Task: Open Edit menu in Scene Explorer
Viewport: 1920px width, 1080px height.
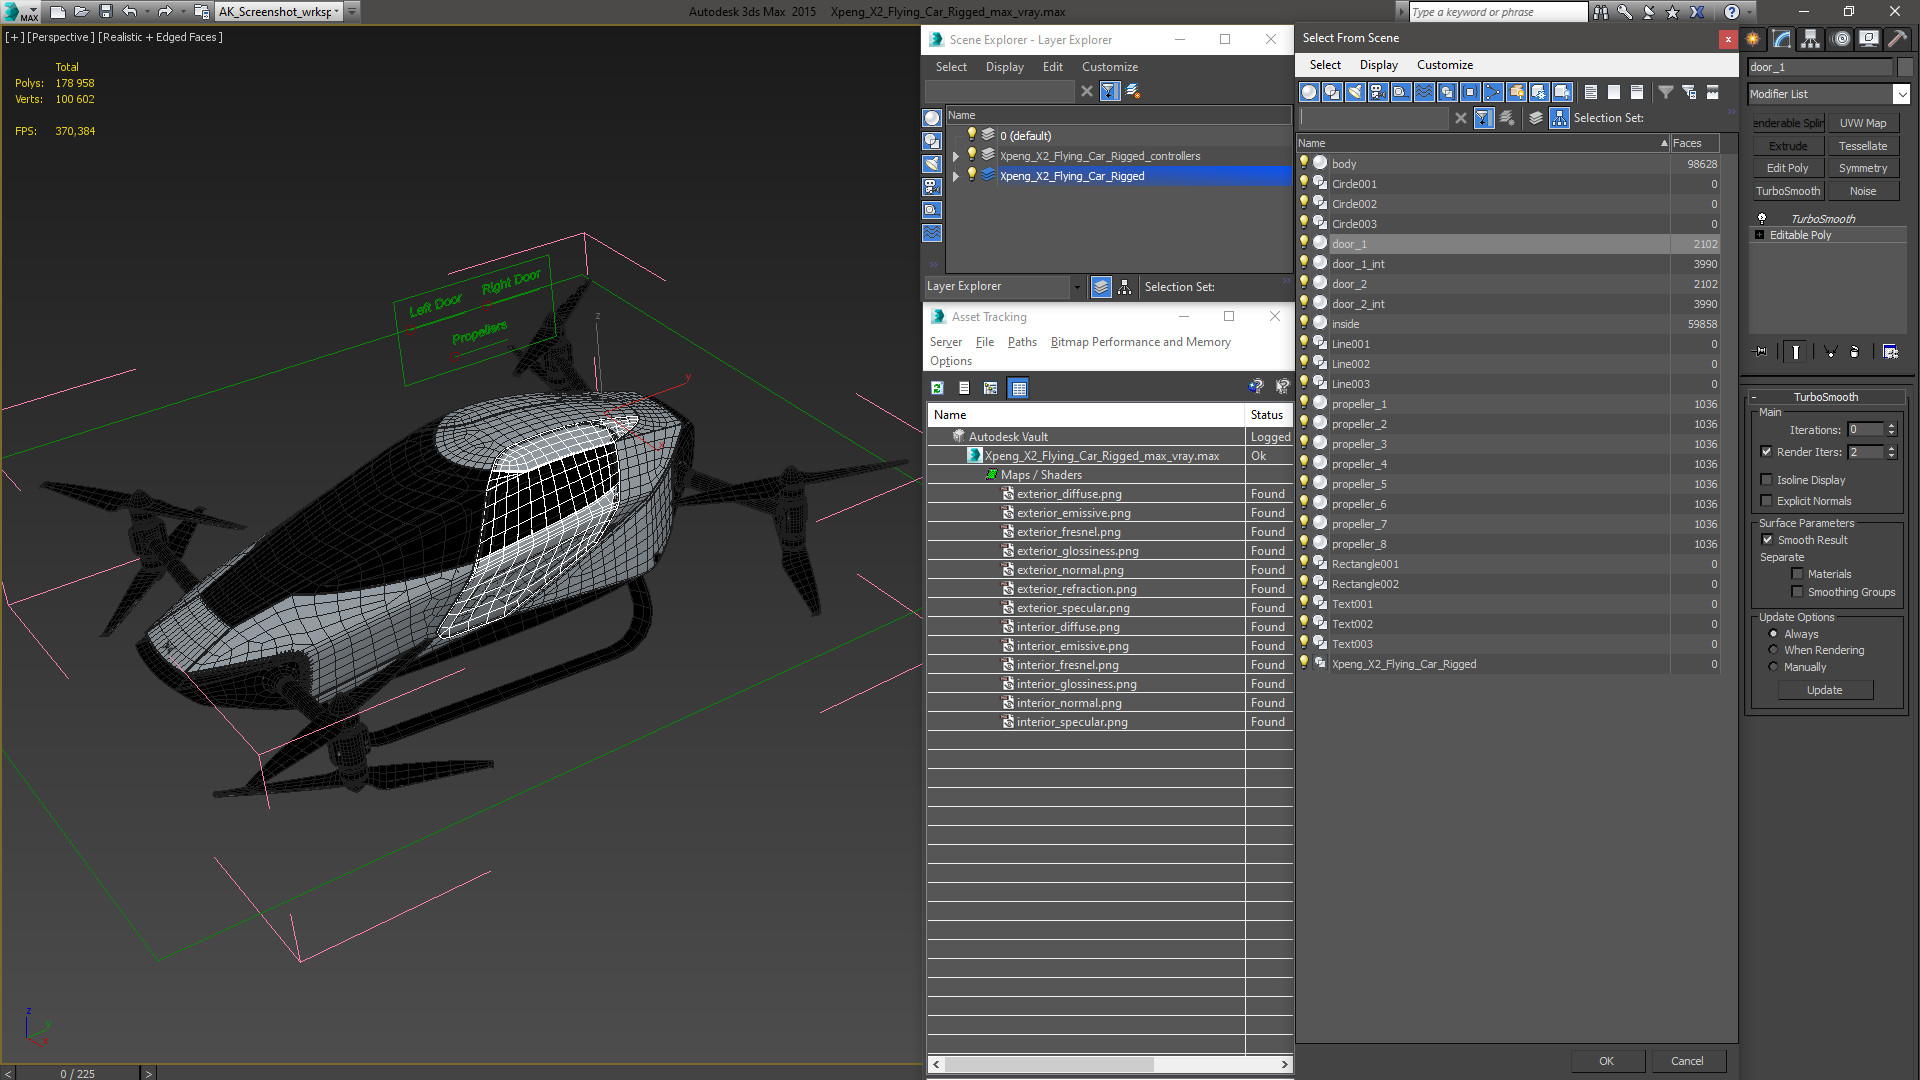Action: tap(1052, 67)
